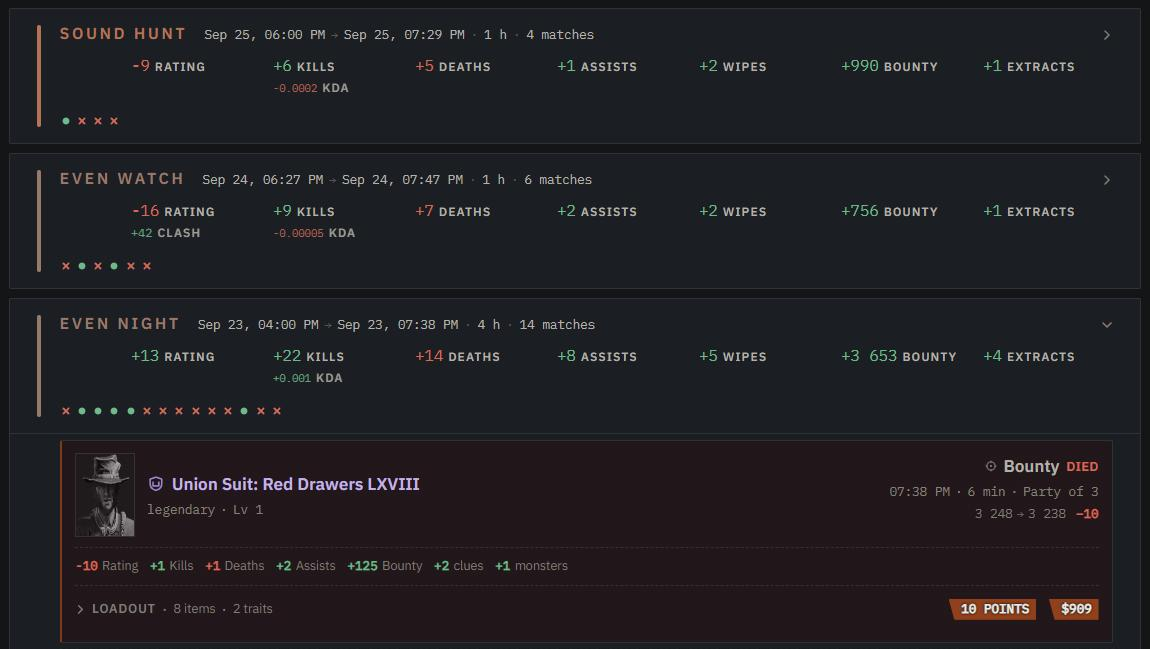
Task: Expand the Sound Hunt session chevron
Action: [1107, 35]
